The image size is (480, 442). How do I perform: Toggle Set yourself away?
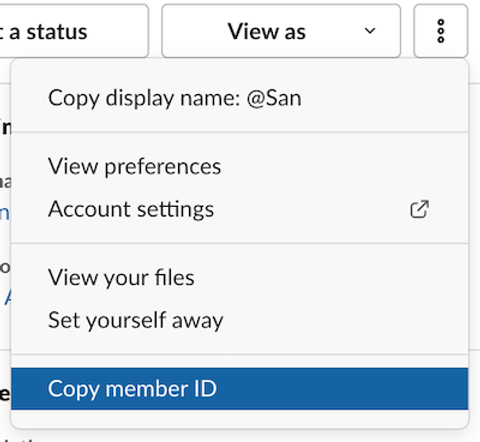pyautogui.click(x=239, y=320)
